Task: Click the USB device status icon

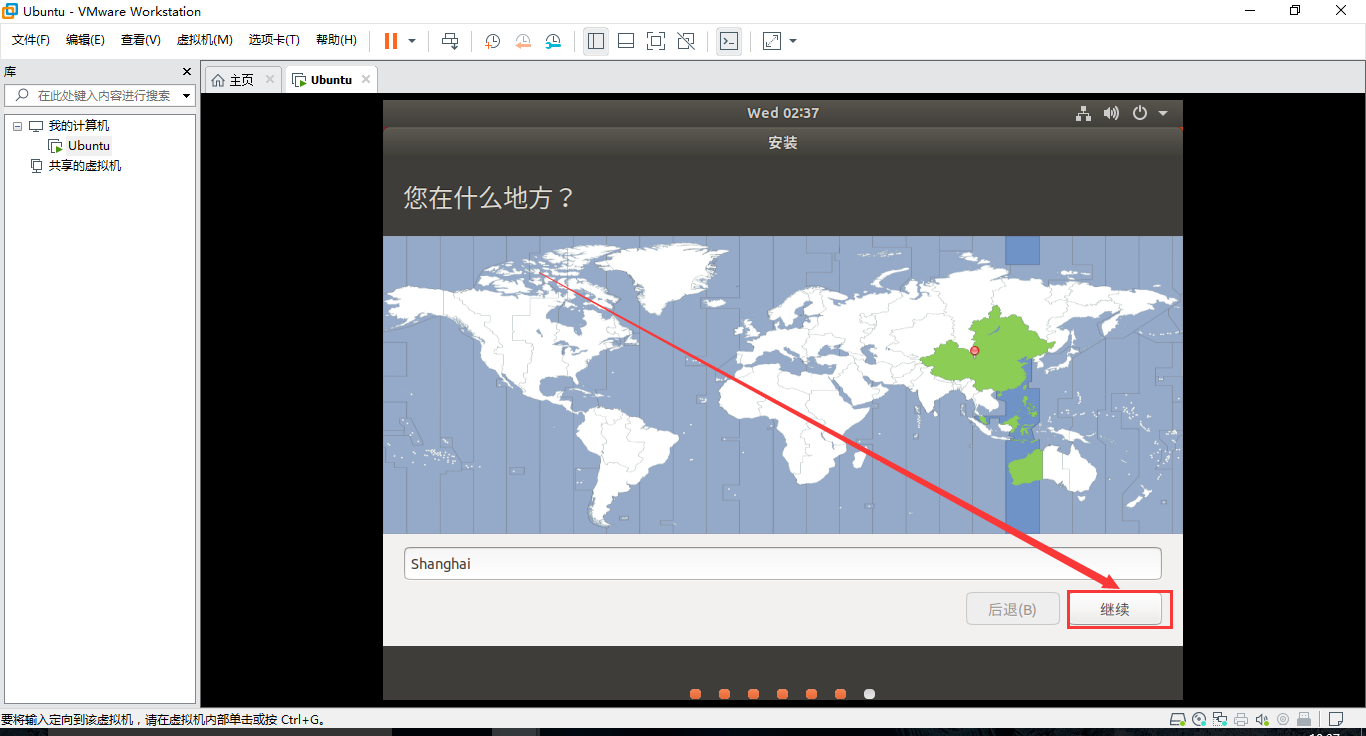Action: coord(1304,719)
